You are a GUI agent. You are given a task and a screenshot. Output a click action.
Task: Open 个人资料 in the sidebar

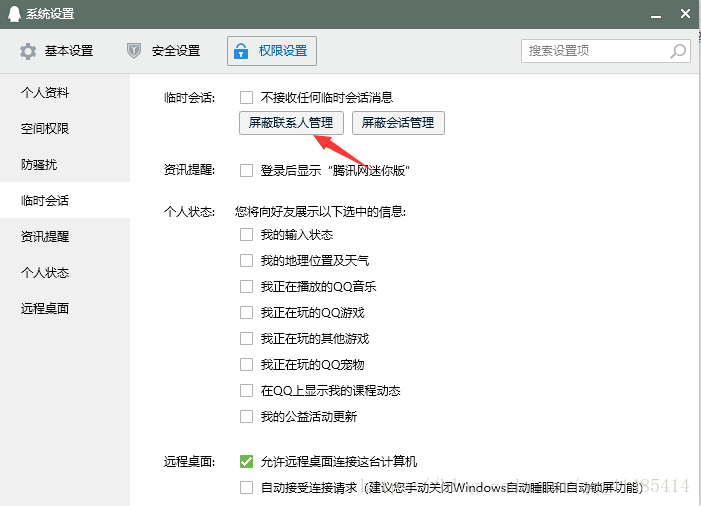click(x=65, y=93)
